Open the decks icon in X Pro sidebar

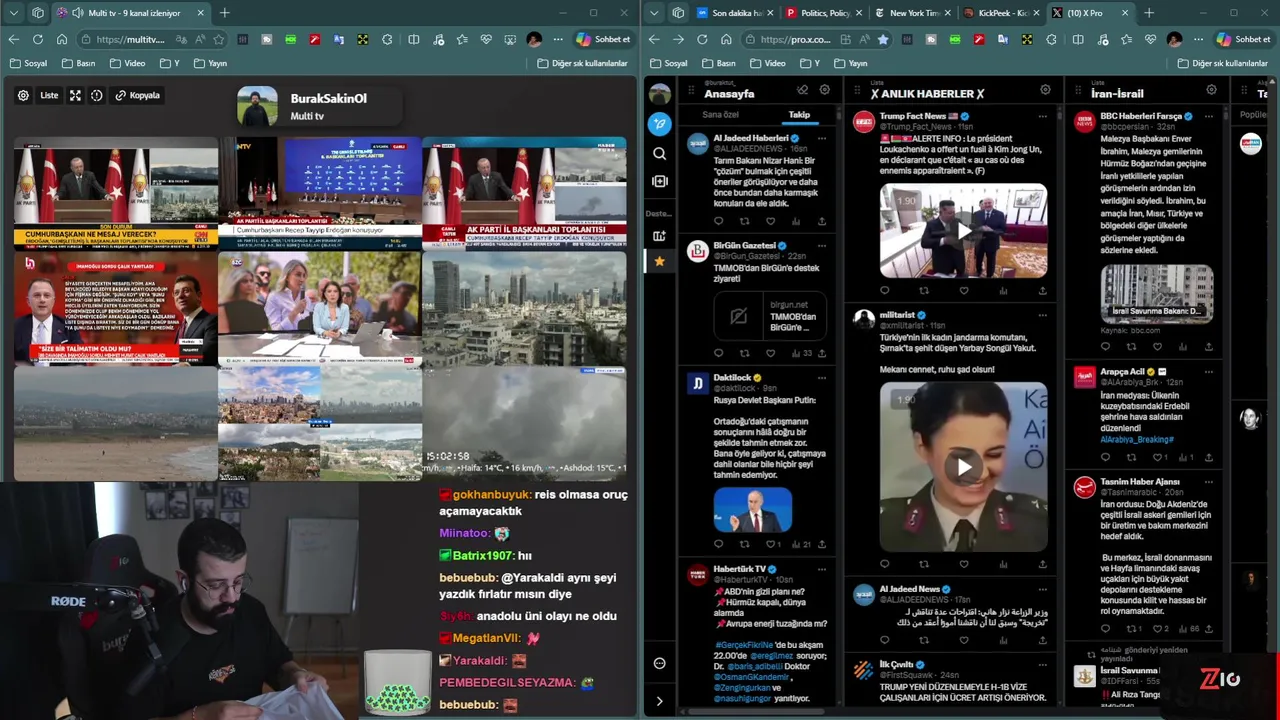(x=659, y=236)
